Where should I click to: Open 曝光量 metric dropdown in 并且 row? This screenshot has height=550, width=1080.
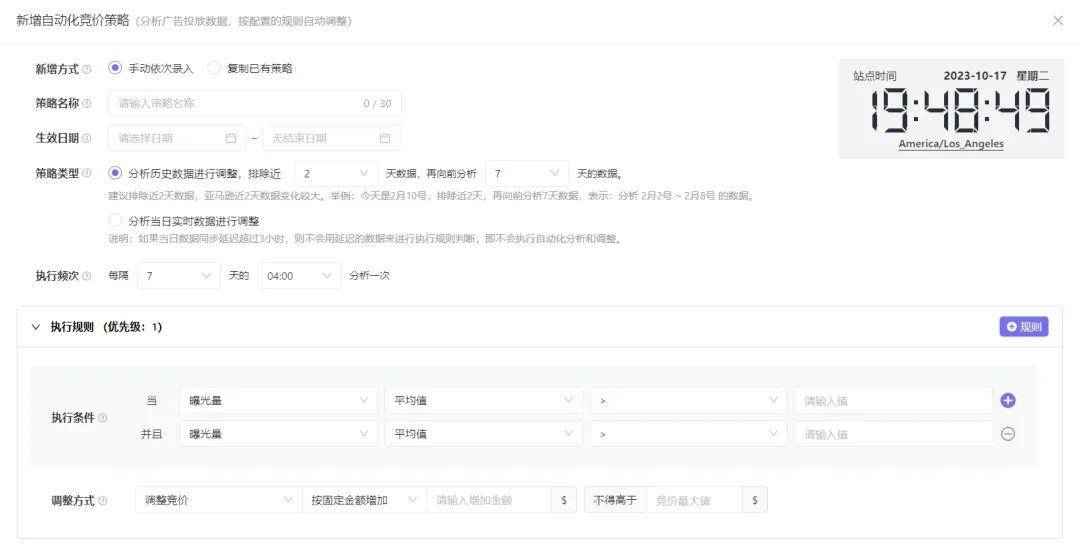point(278,434)
